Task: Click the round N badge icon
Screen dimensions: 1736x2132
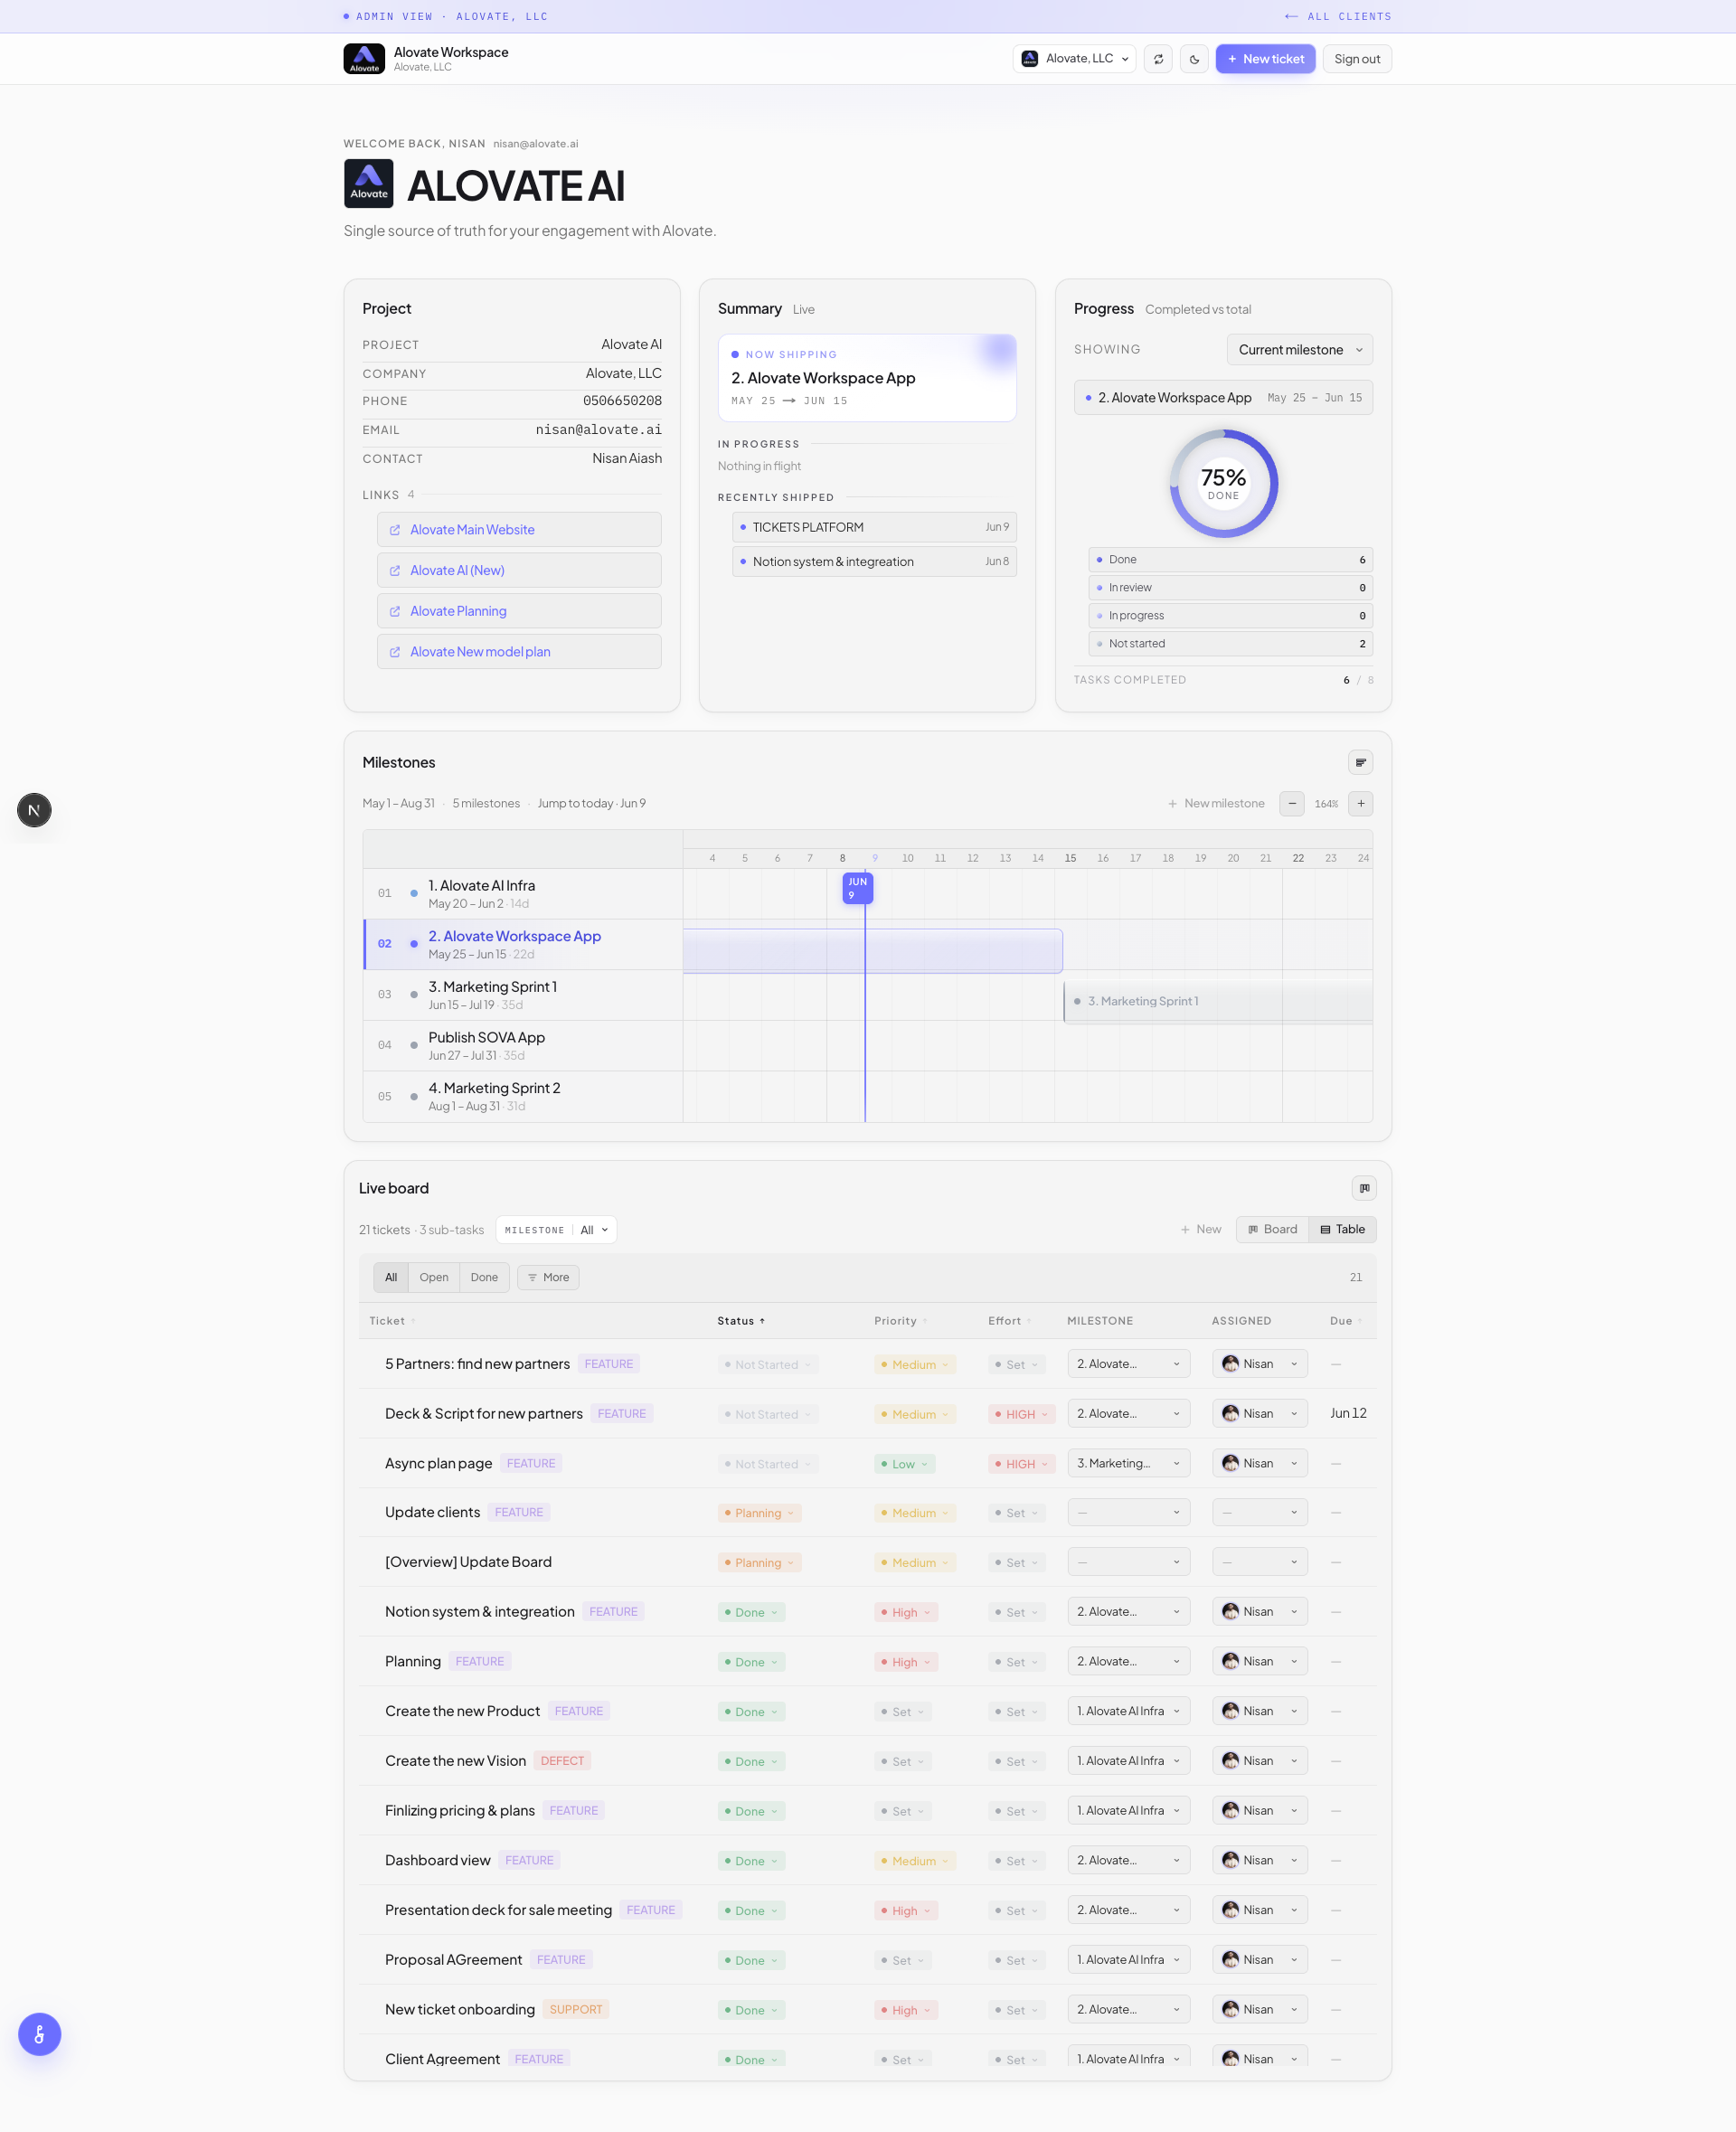Action: click(x=34, y=810)
